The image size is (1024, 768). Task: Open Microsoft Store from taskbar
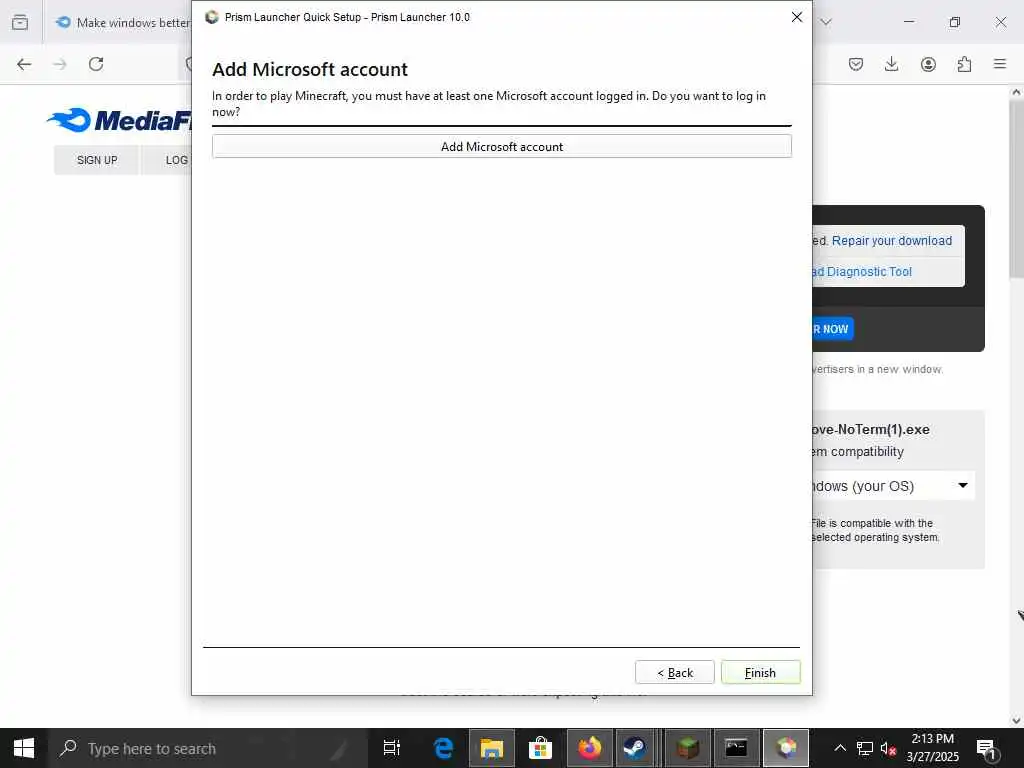541,748
